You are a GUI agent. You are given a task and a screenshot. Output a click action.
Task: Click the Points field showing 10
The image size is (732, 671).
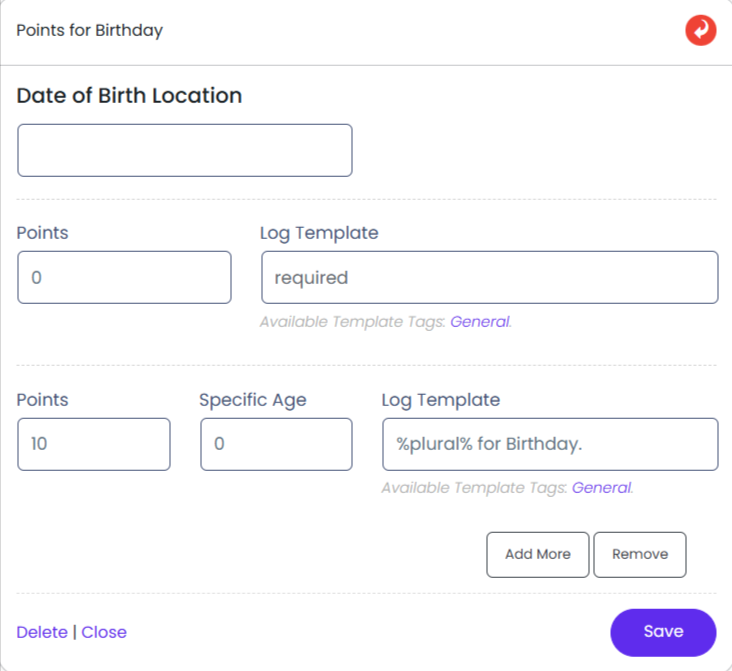[x=94, y=444]
